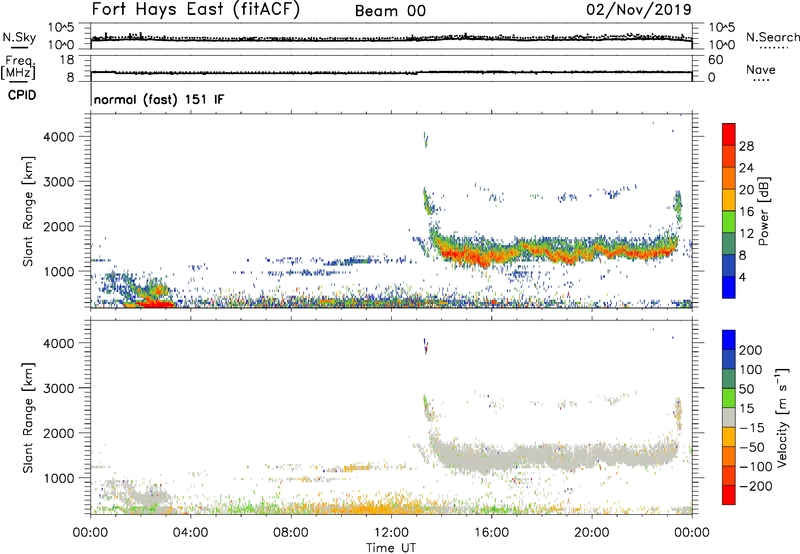Image resolution: width=800 pixels, height=554 pixels.
Task: Click the "12:00" time tick label
Action: (x=391, y=533)
